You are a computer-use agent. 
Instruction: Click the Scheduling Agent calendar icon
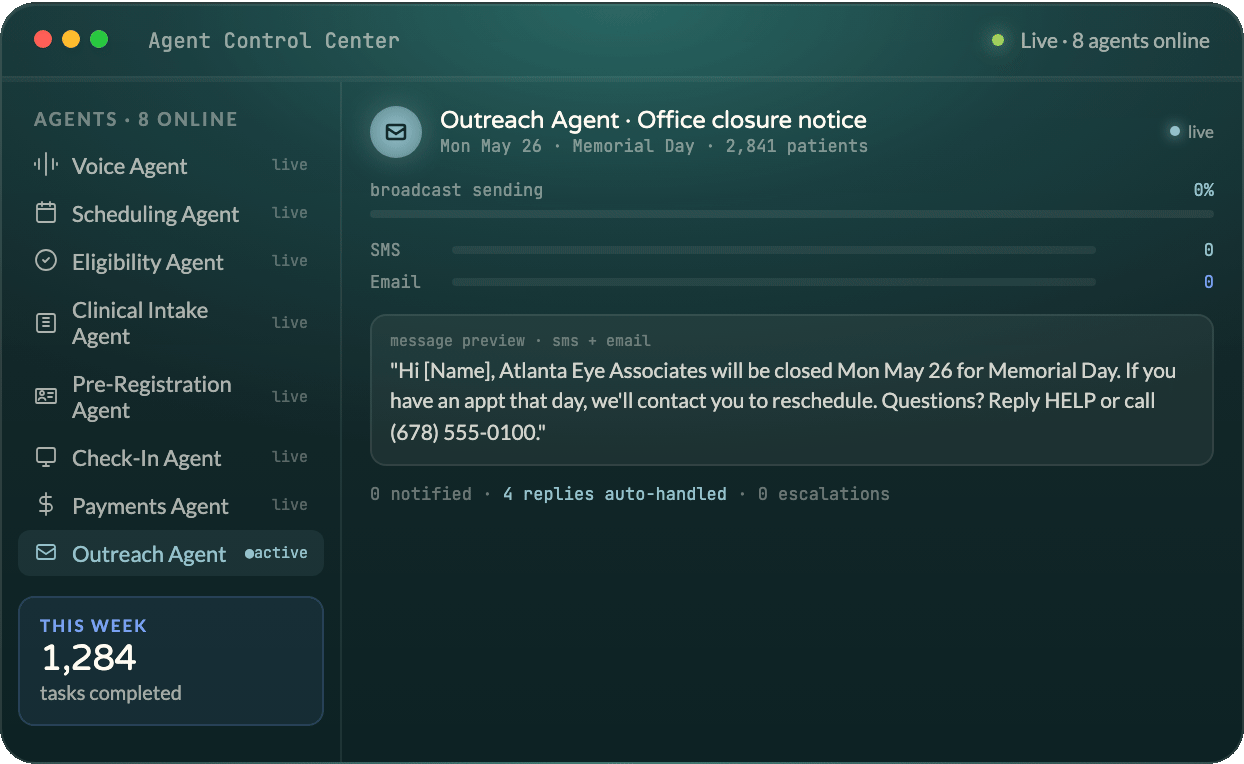coord(46,213)
